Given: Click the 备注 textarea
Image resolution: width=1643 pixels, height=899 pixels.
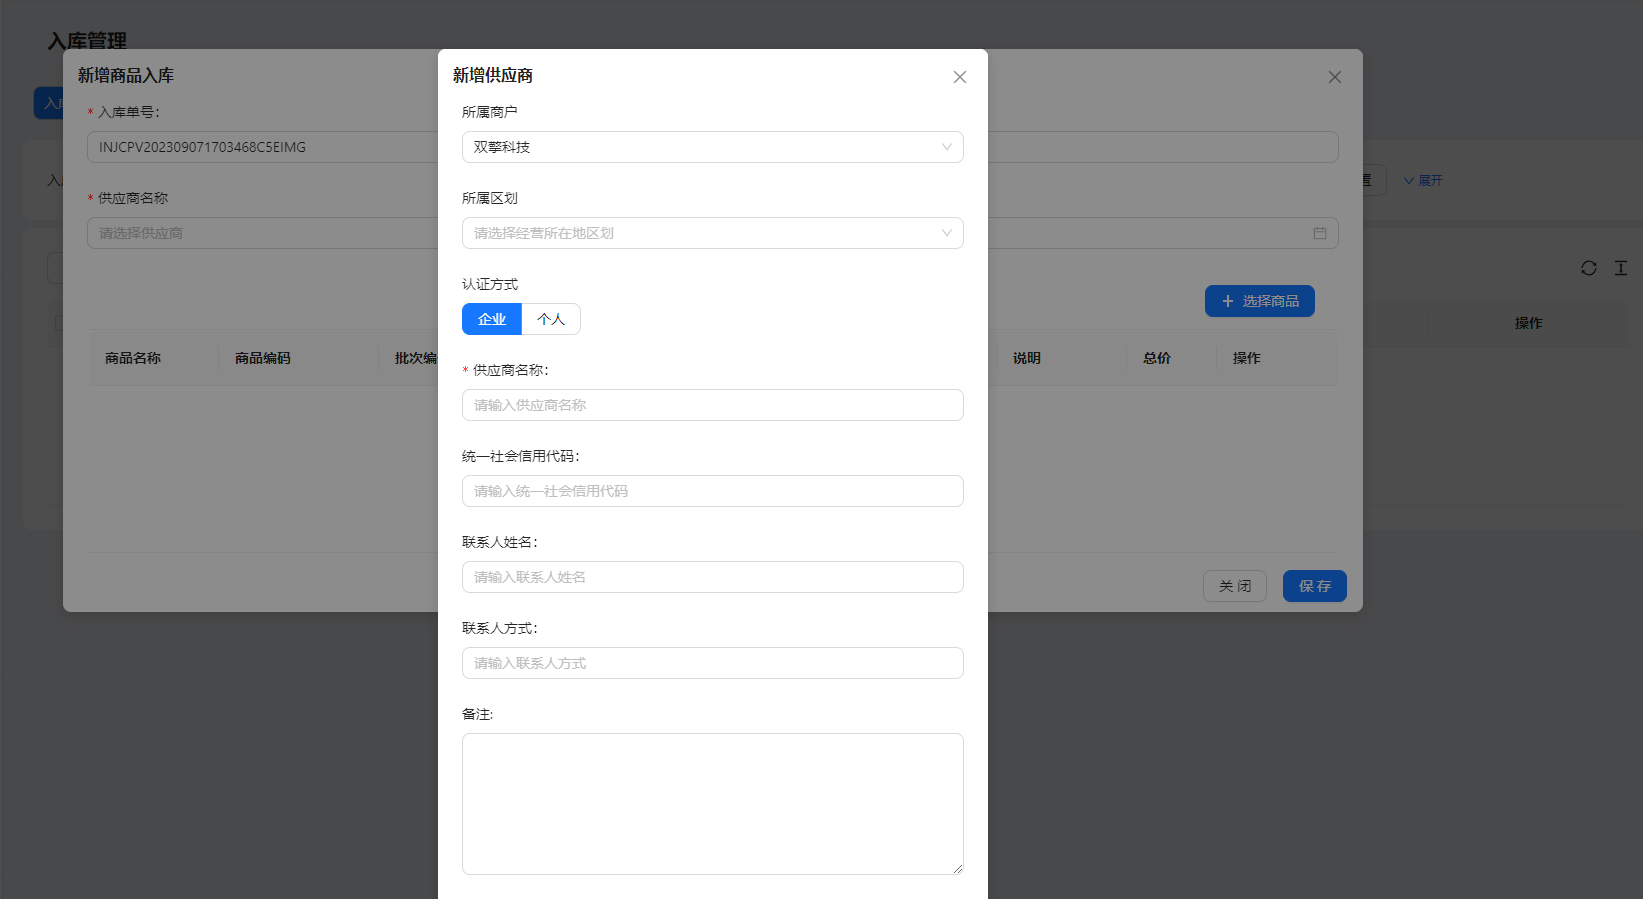Looking at the screenshot, I should tap(713, 804).
